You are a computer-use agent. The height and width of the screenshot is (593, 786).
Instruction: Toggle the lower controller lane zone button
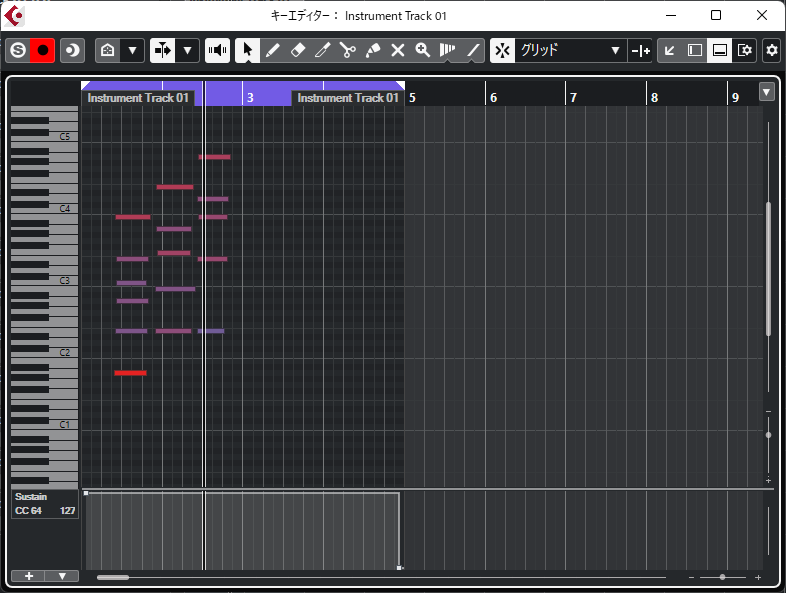click(x=720, y=50)
